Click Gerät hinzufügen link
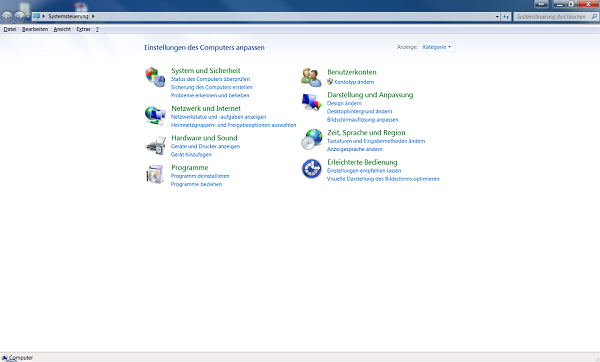Image resolution: width=600 pixels, height=362 pixels. [191, 155]
